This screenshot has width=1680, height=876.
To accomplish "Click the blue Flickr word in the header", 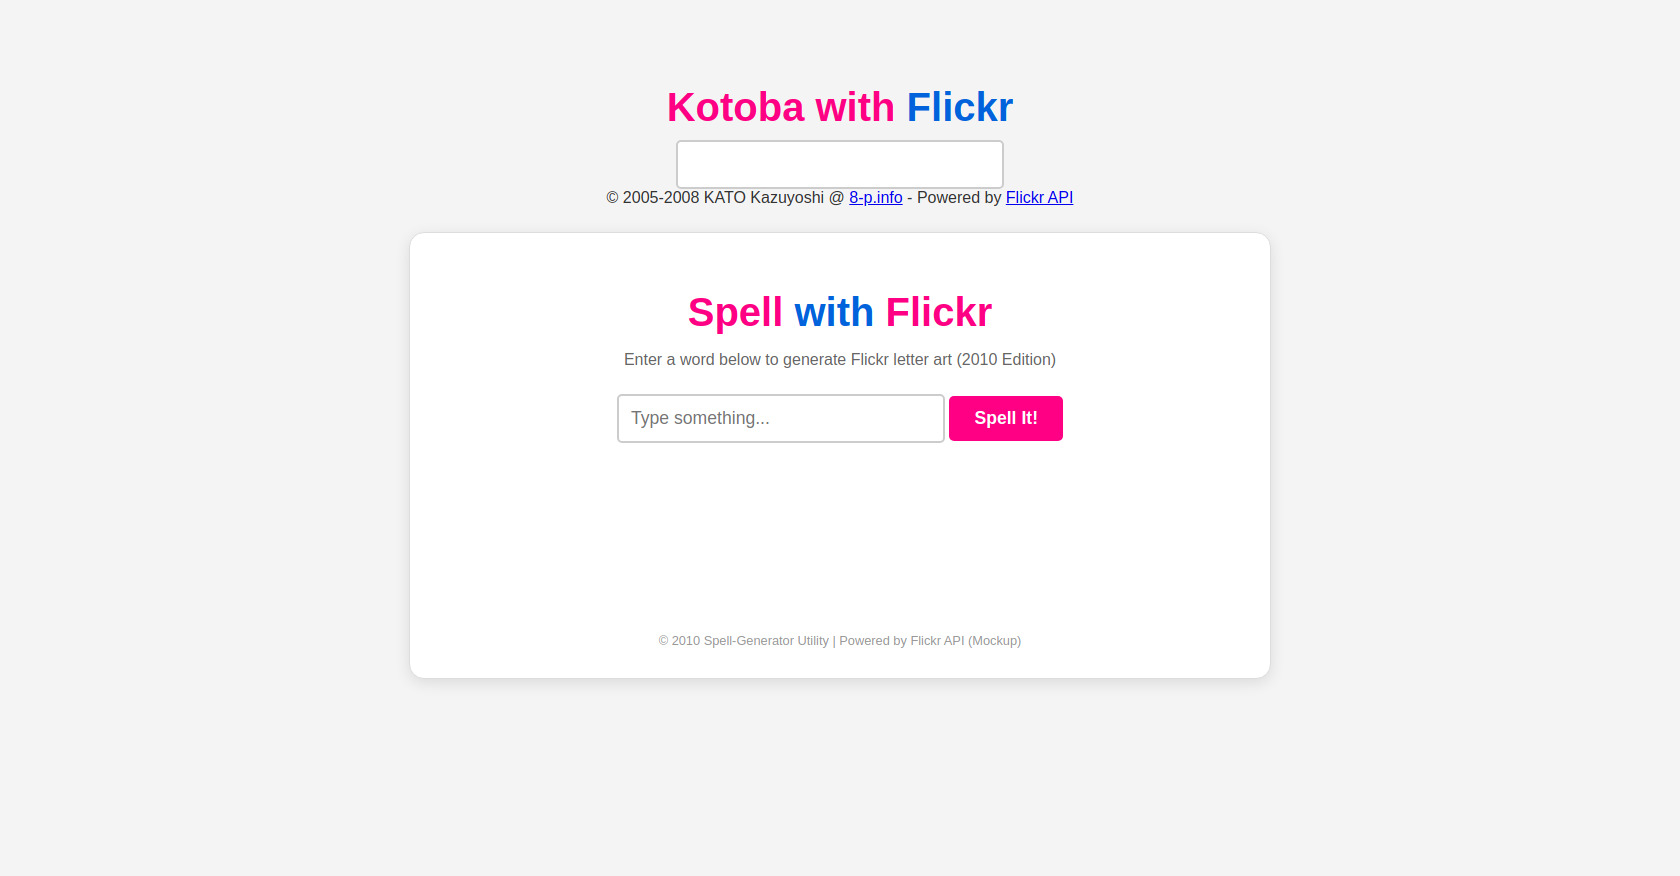I will [x=958, y=107].
